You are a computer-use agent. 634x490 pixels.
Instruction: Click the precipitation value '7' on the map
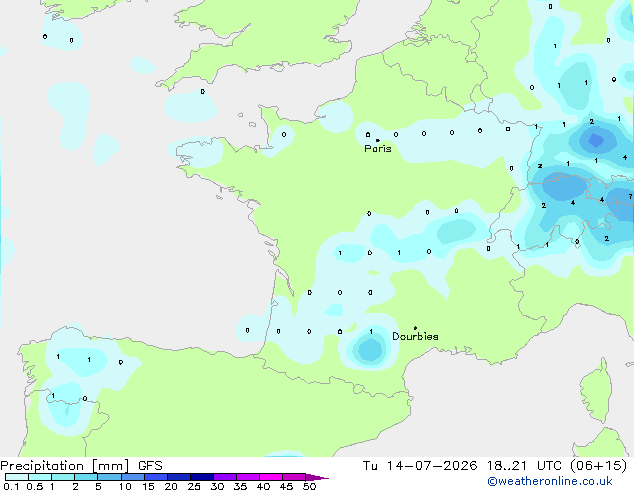630,196
